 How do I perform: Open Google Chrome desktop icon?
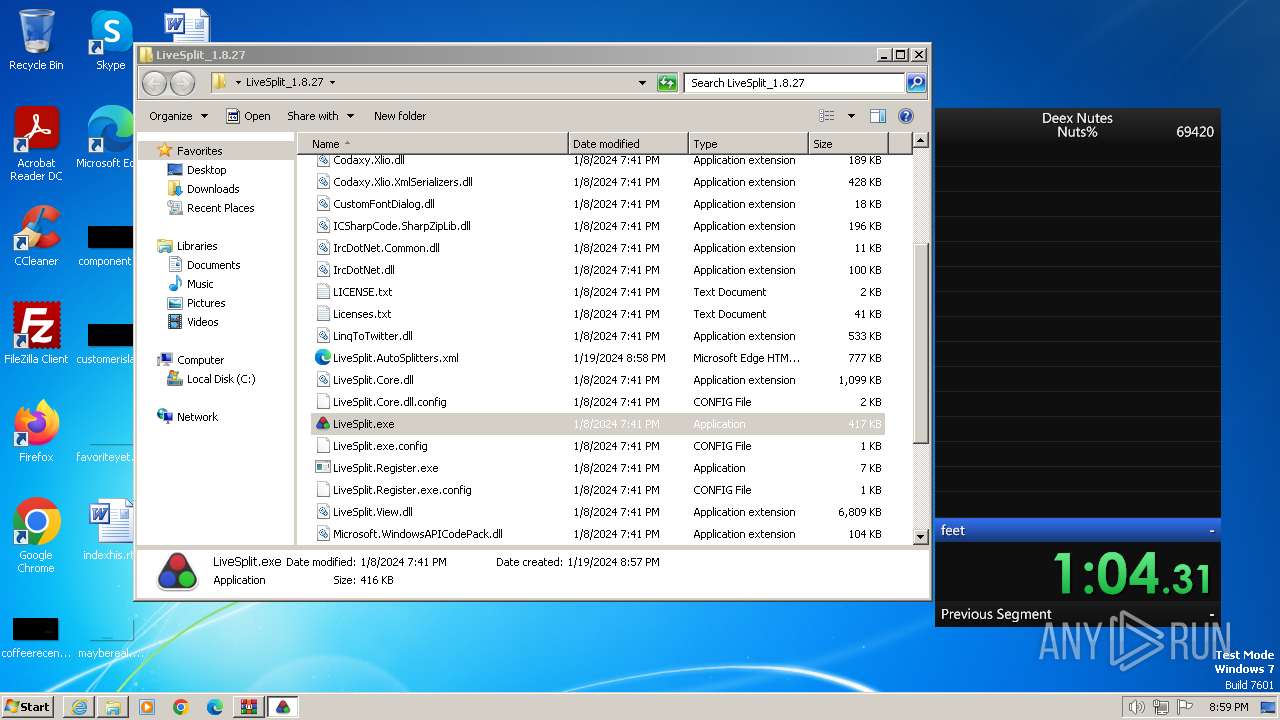[36, 536]
